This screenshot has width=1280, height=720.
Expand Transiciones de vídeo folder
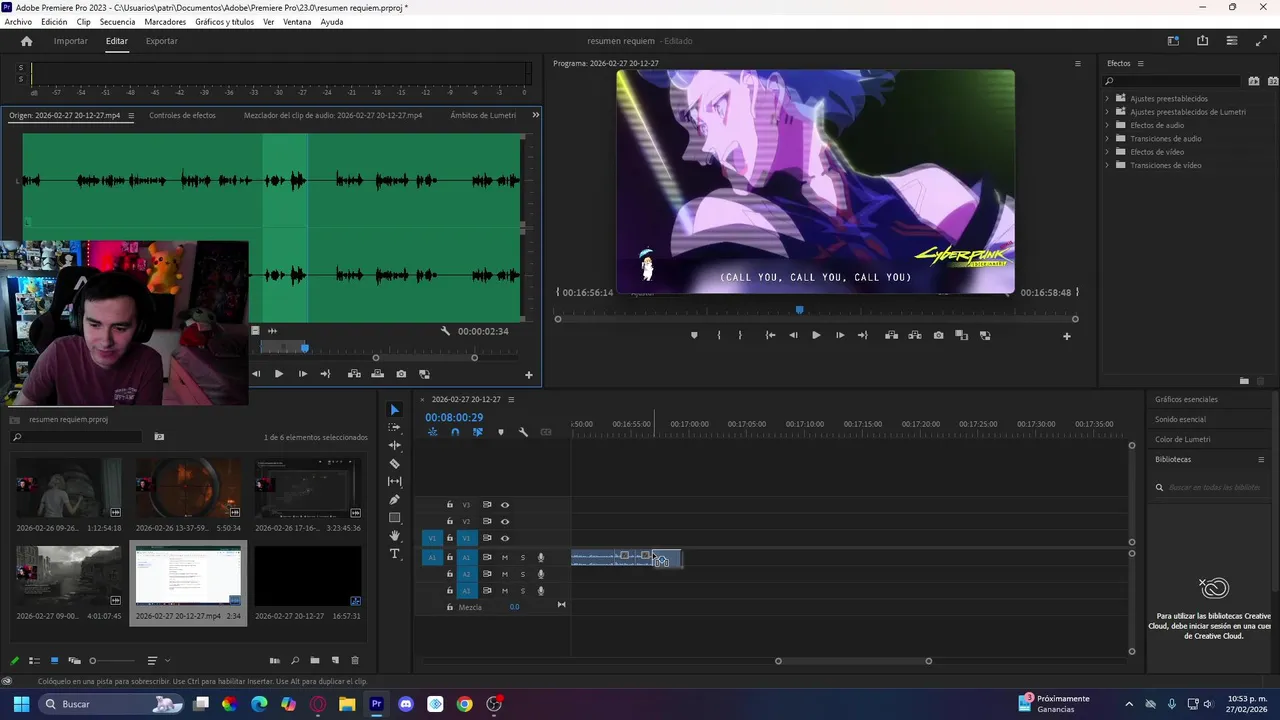tap(1107, 165)
